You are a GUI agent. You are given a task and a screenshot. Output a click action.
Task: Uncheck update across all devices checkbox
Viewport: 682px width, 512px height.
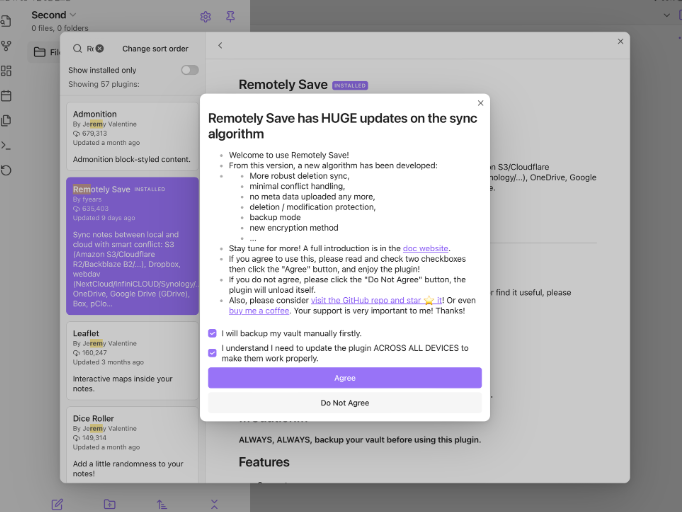(x=212, y=353)
